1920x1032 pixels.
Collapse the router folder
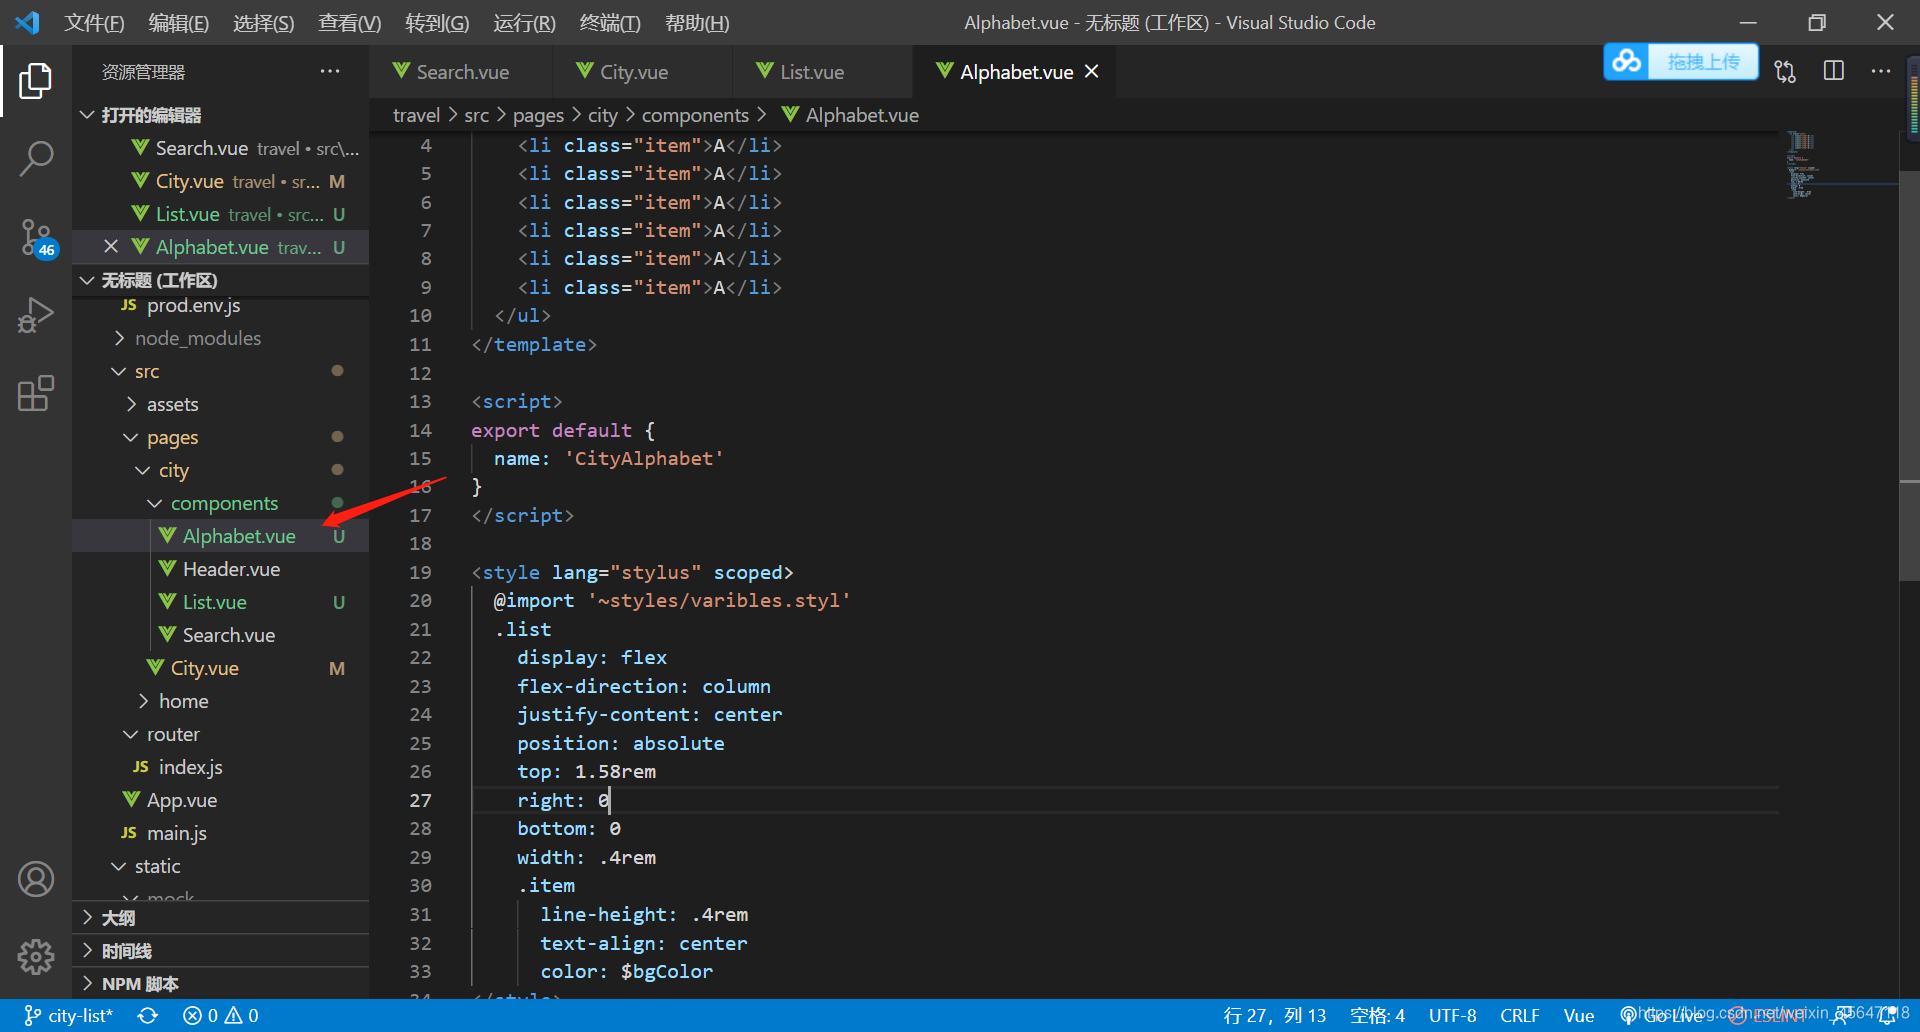point(220,734)
